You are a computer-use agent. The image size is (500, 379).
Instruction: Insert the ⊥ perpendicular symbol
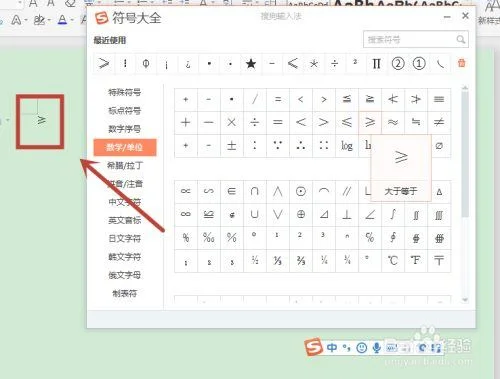click(x=347, y=214)
